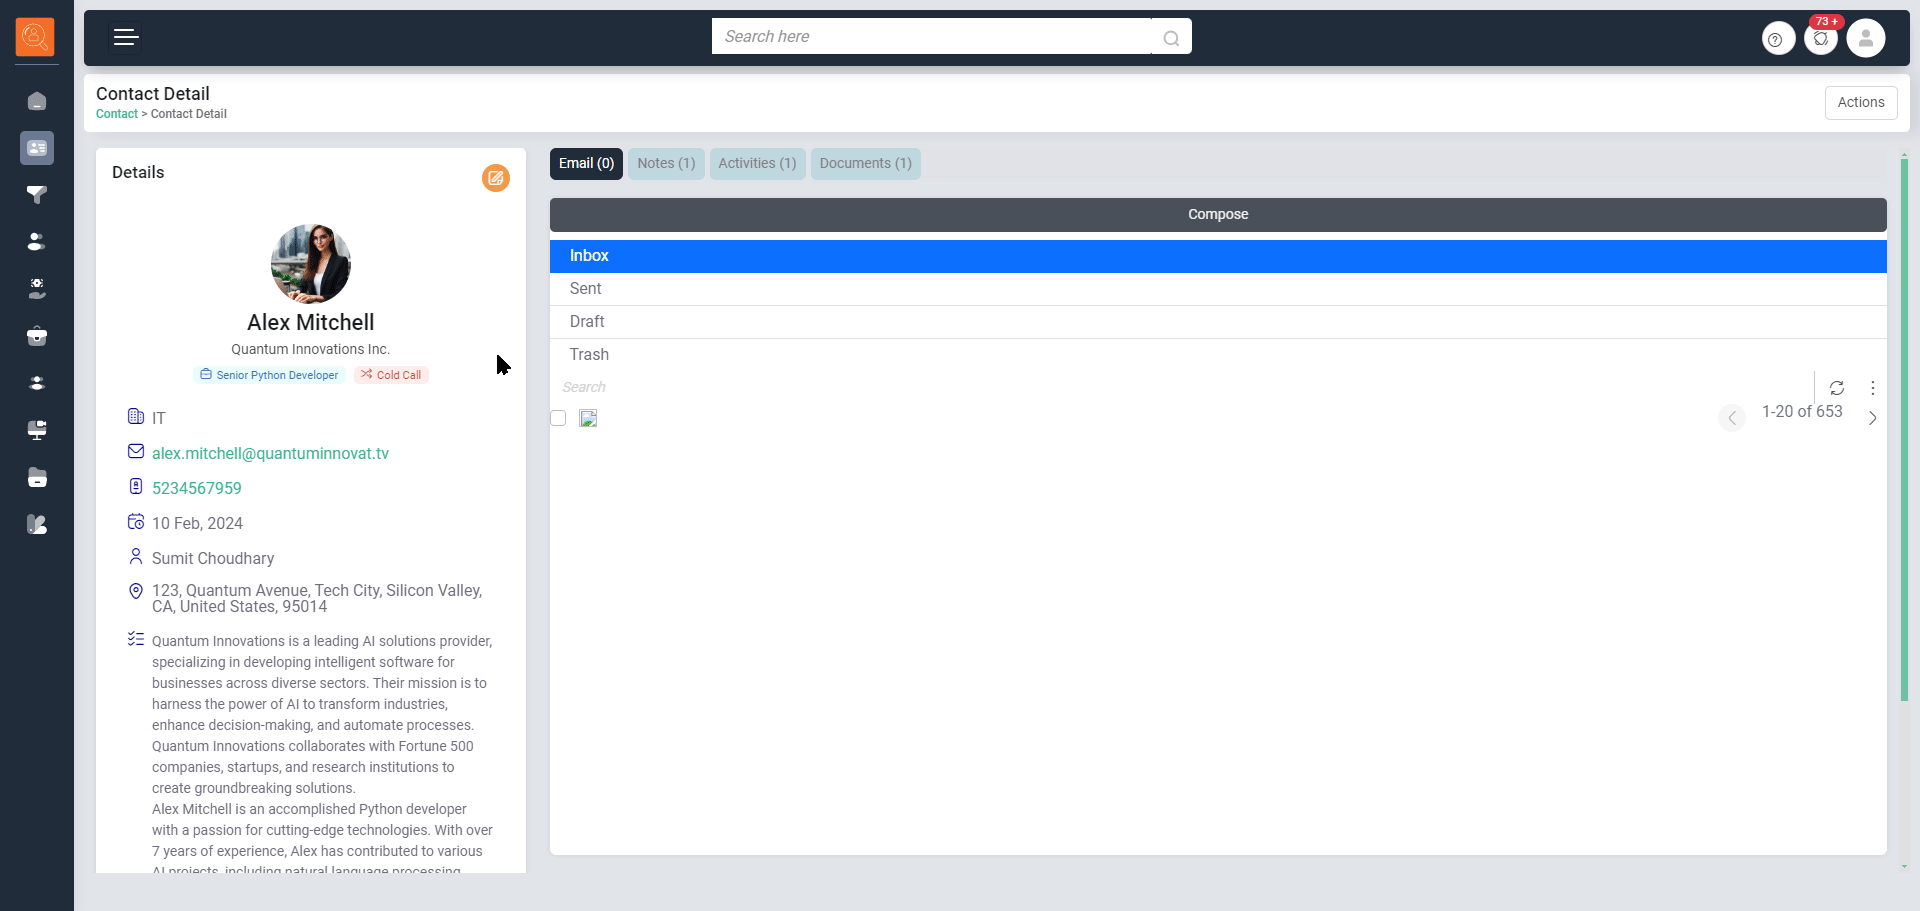Go to next page of emails

click(1872, 418)
